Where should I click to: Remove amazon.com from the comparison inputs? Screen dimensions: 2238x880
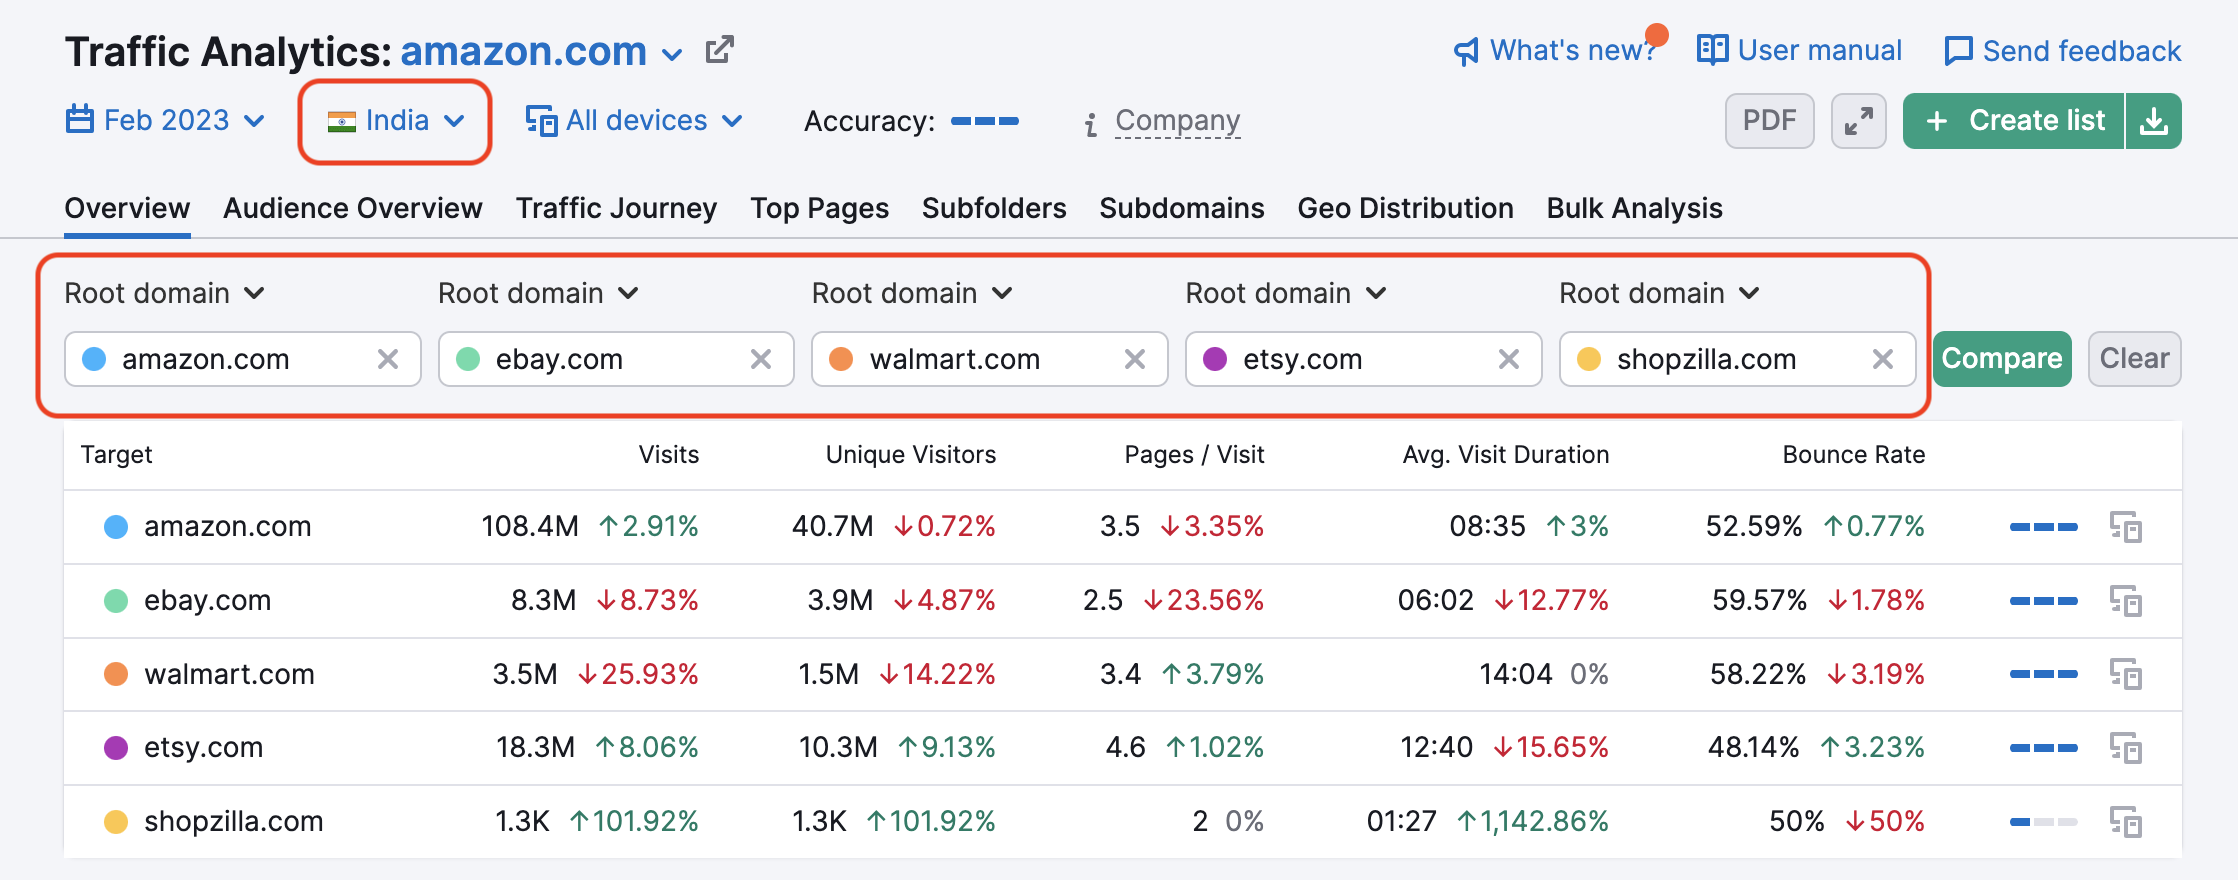388,359
